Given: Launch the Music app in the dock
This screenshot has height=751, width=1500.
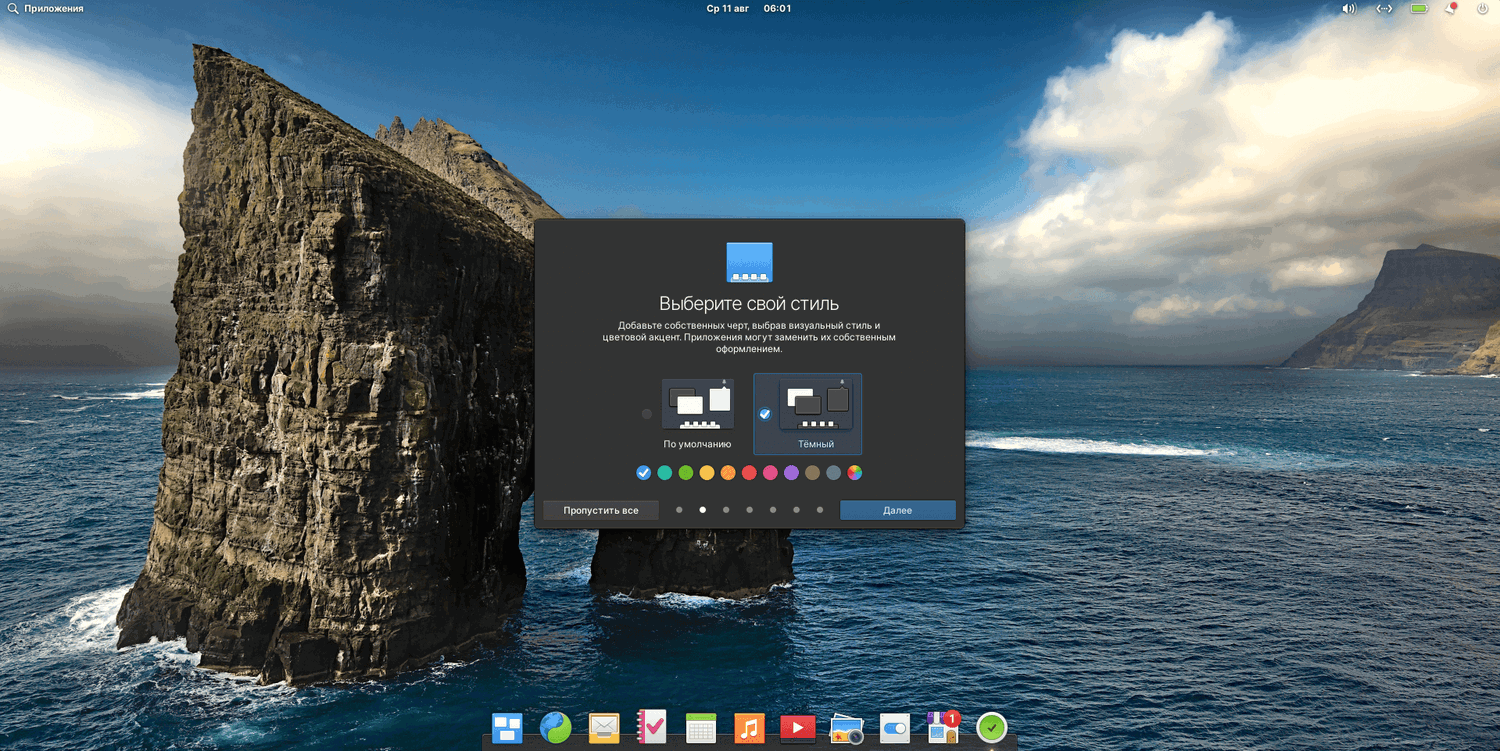Looking at the screenshot, I should click(749, 728).
